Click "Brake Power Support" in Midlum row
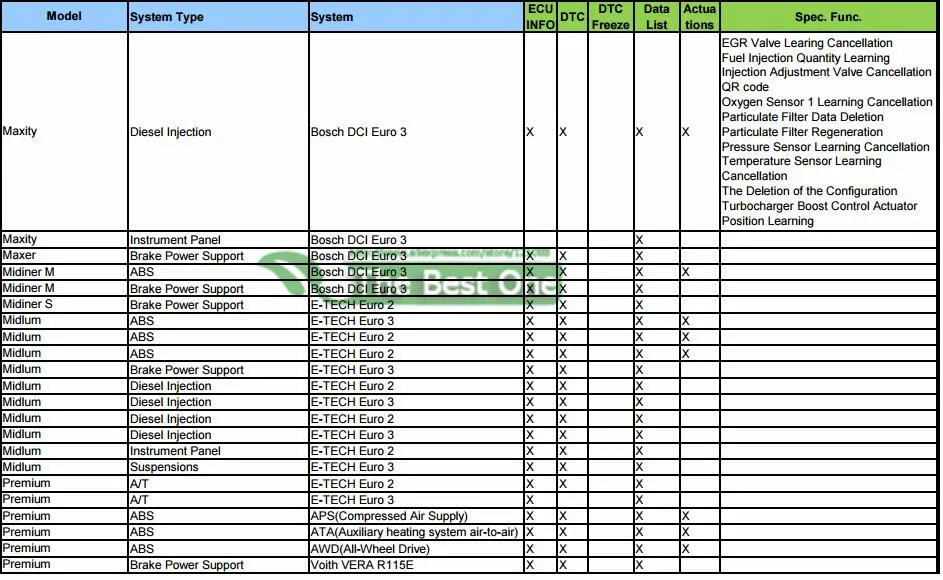The height and width of the screenshot is (580, 943). 186,369
